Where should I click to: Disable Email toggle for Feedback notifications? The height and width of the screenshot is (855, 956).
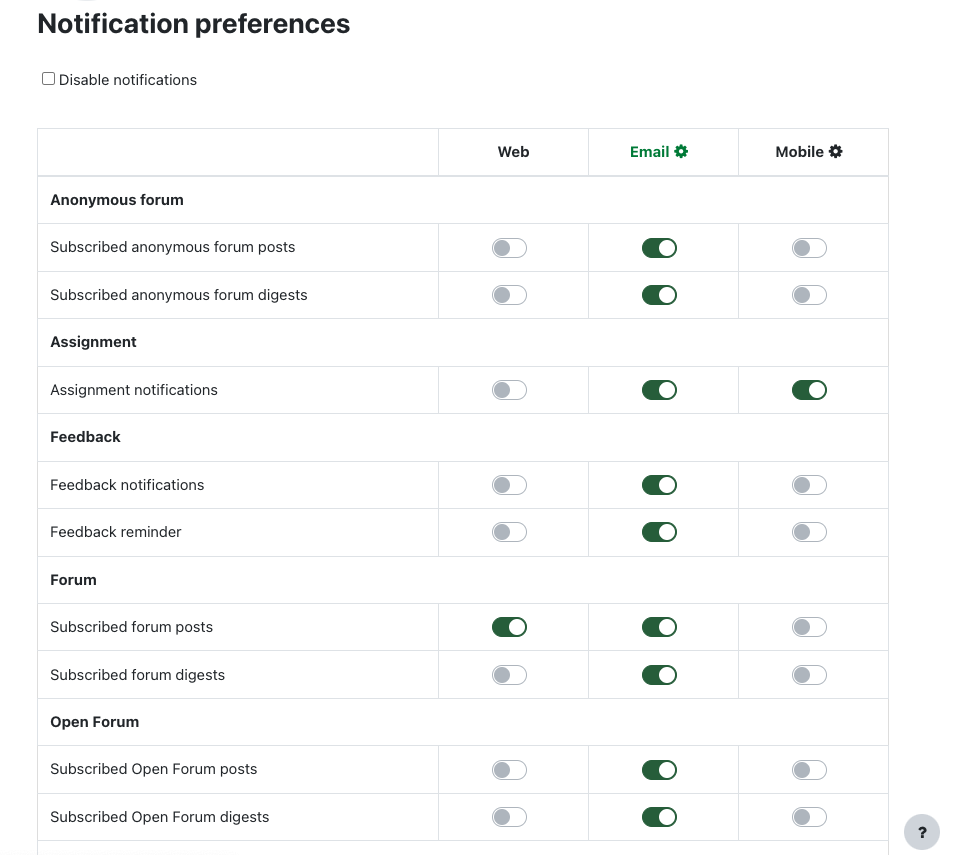tap(659, 485)
